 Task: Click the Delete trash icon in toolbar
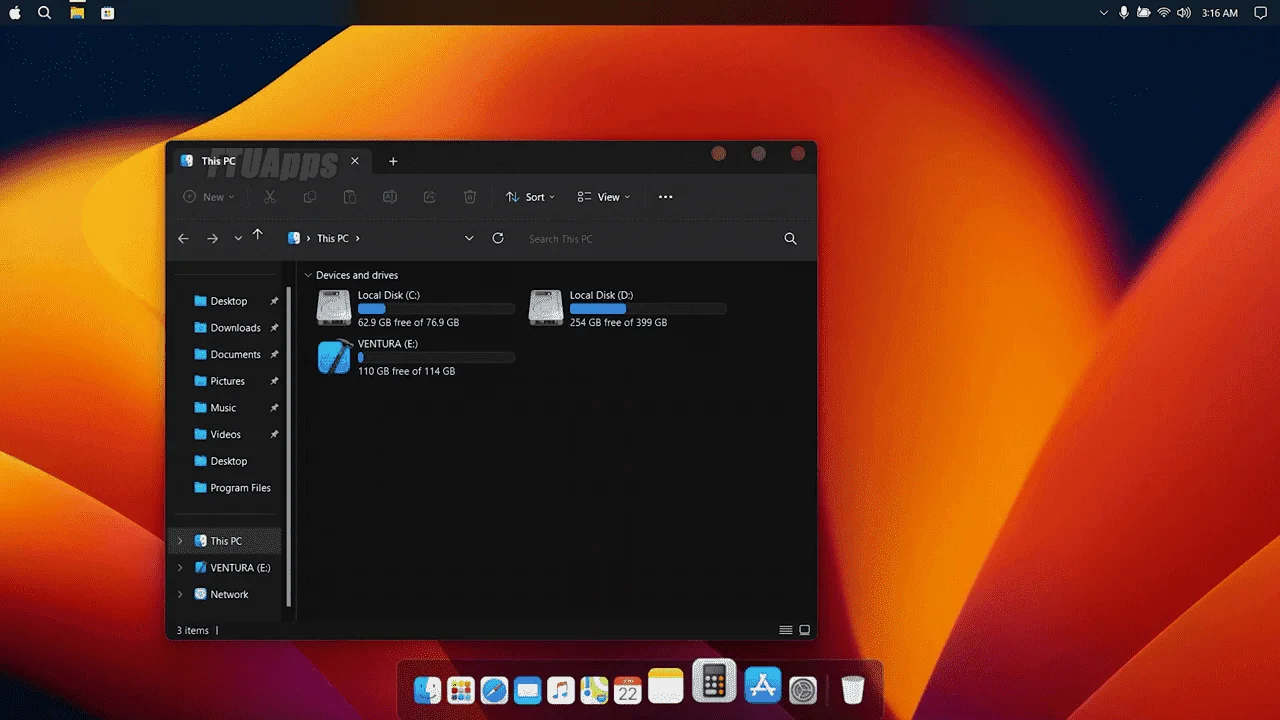(x=470, y=197)
